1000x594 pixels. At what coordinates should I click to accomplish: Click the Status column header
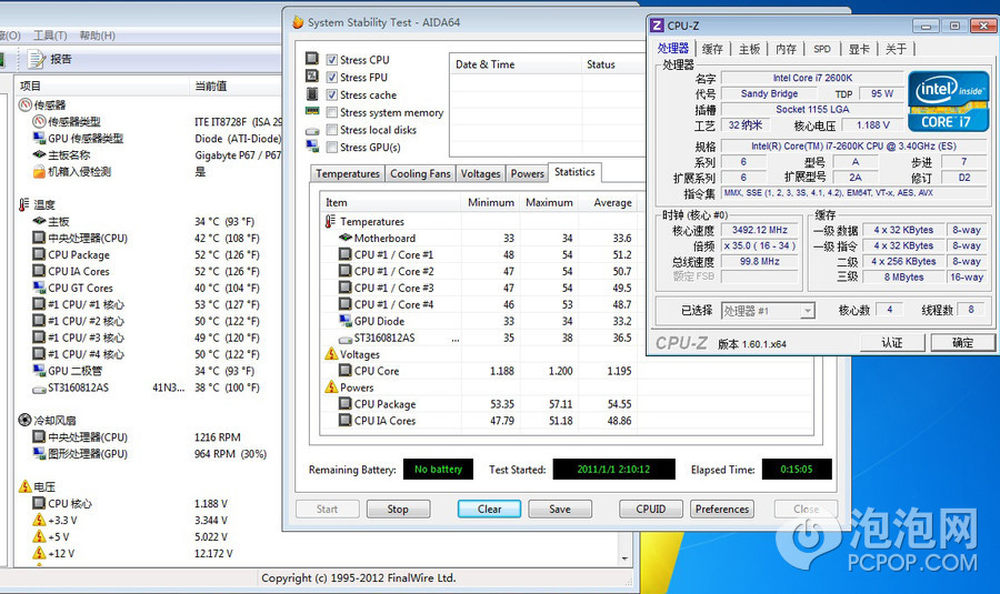(x=614, y=64)
